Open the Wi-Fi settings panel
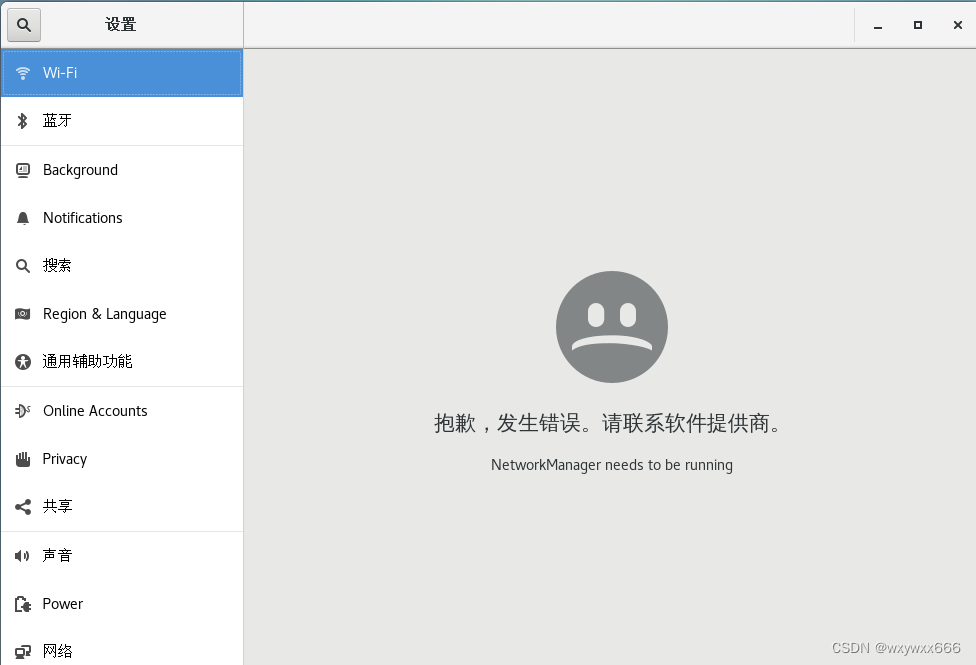The width and height of the screenshot is (976, 665). pyautogui.click(x=122, y=73)
